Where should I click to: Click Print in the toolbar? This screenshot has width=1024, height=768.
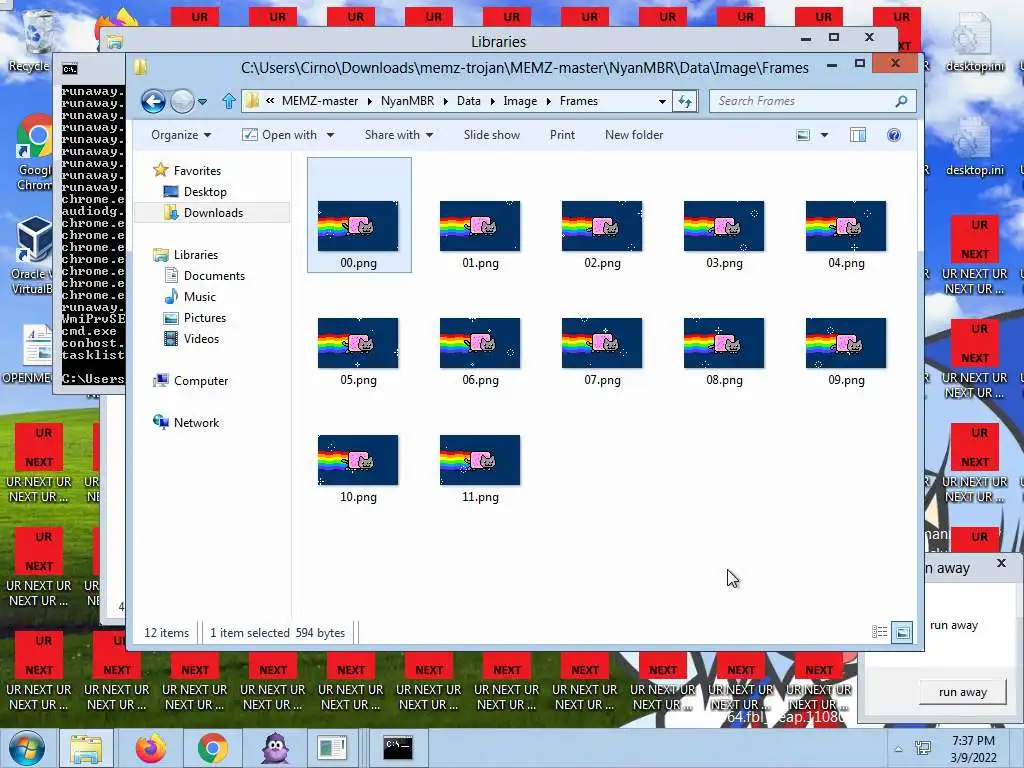[562, 135]
